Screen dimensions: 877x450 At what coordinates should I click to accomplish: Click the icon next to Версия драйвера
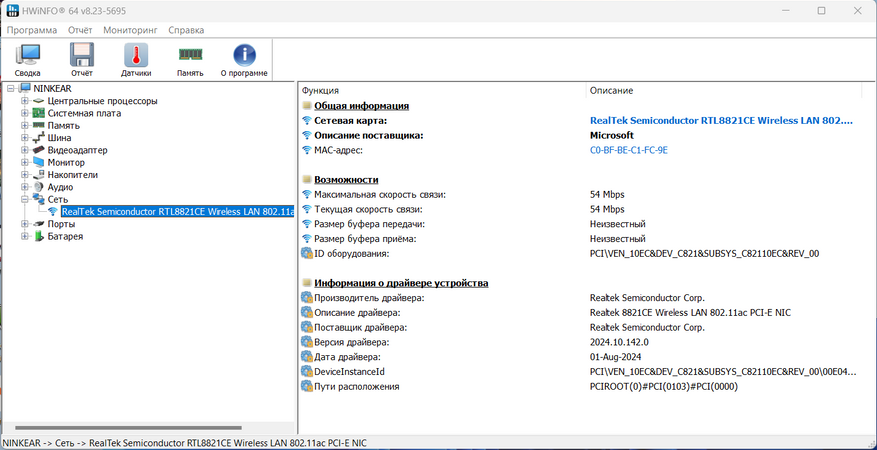307,342
